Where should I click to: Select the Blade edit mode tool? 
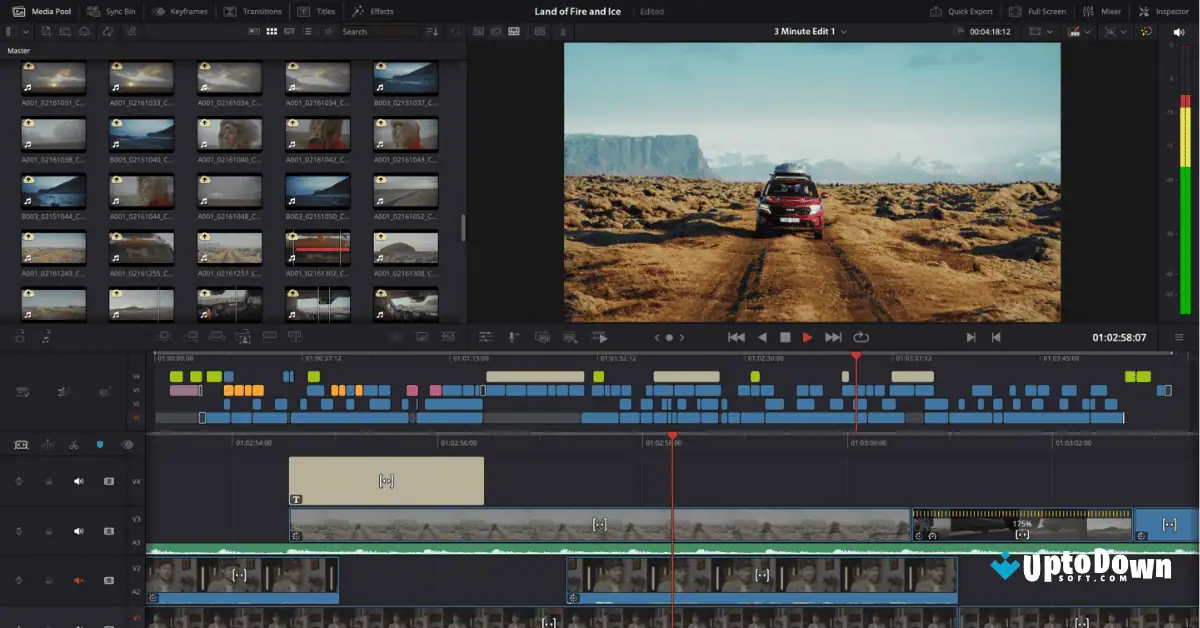[x=74, y=445]
